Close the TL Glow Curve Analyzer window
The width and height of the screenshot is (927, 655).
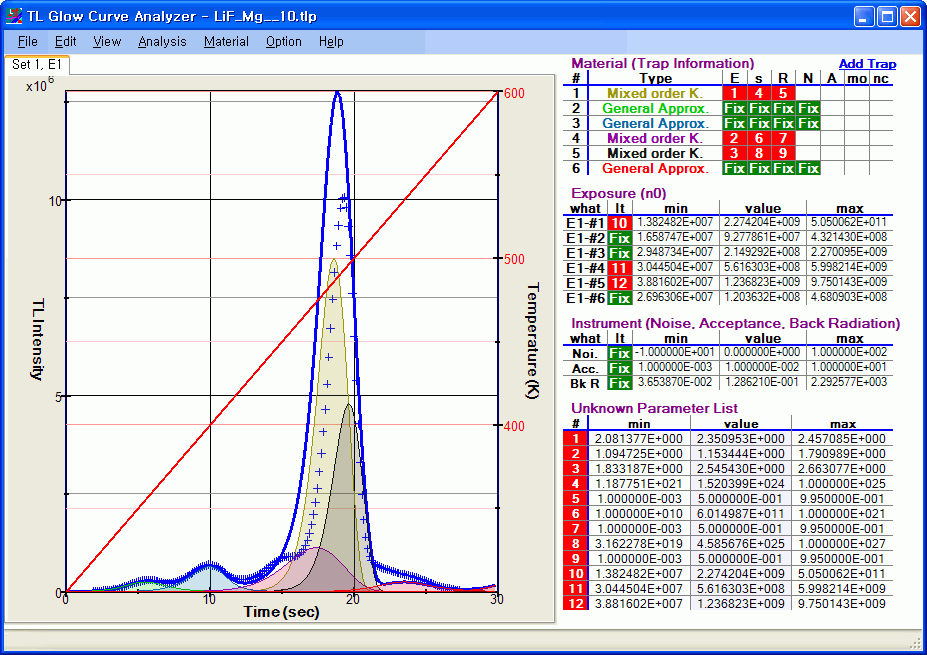(909, 17)
